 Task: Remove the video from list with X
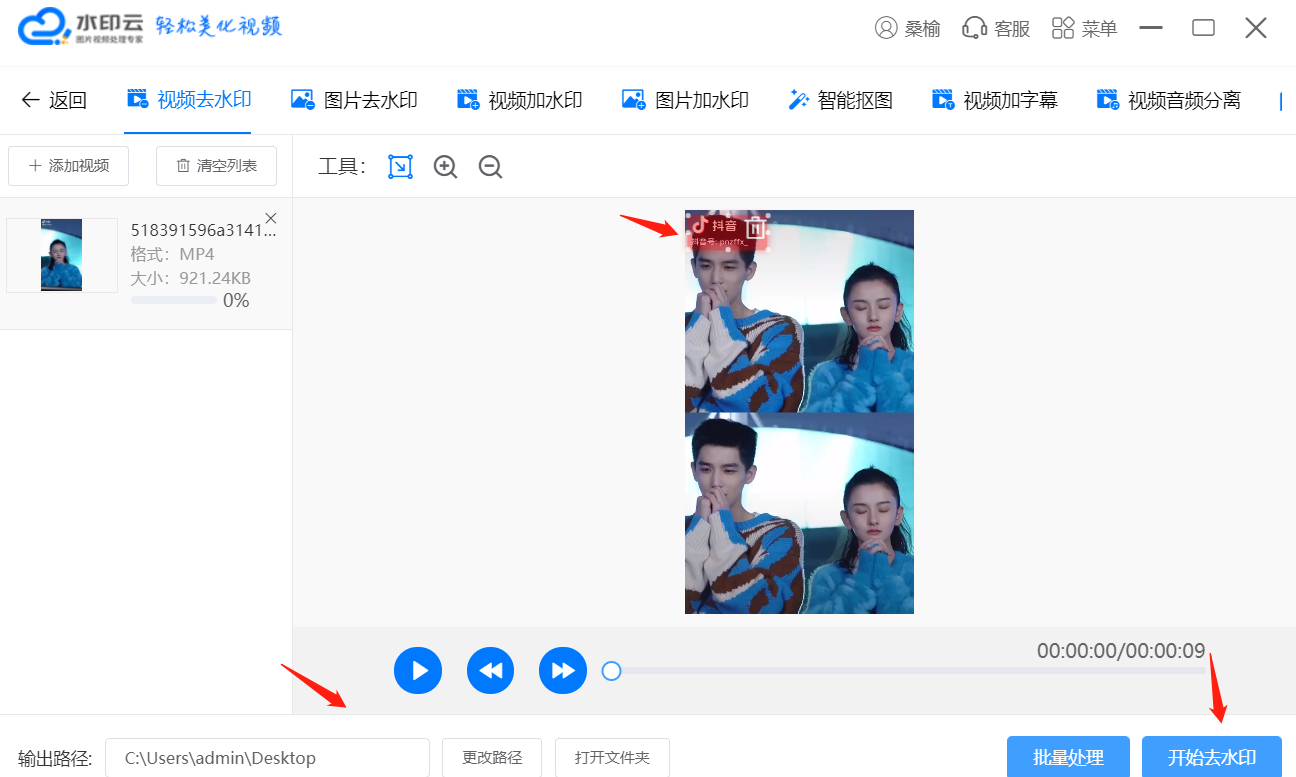click(x=271, y=219)
